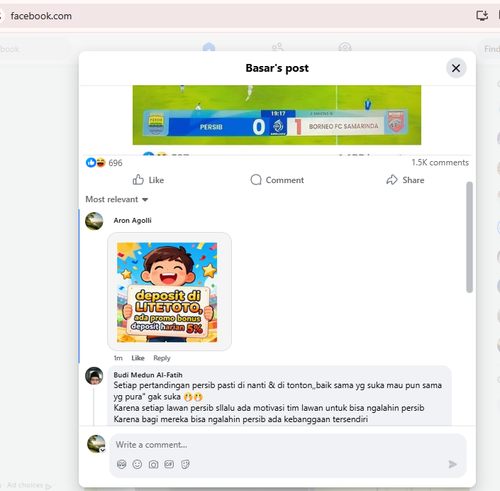The height and width of the screenshot is (491, 500).
Task: Click the install app icon in the address bar
Action: (482, 15)
